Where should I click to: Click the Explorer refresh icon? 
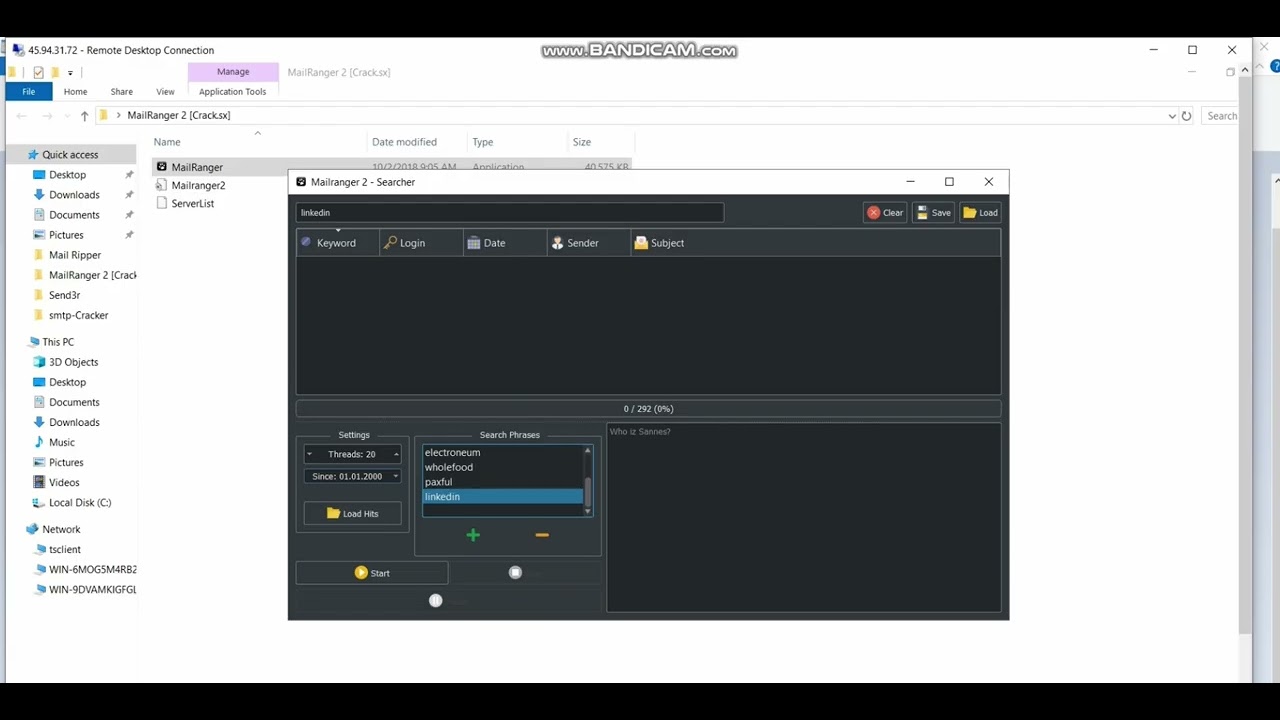tap(1186, 116)
